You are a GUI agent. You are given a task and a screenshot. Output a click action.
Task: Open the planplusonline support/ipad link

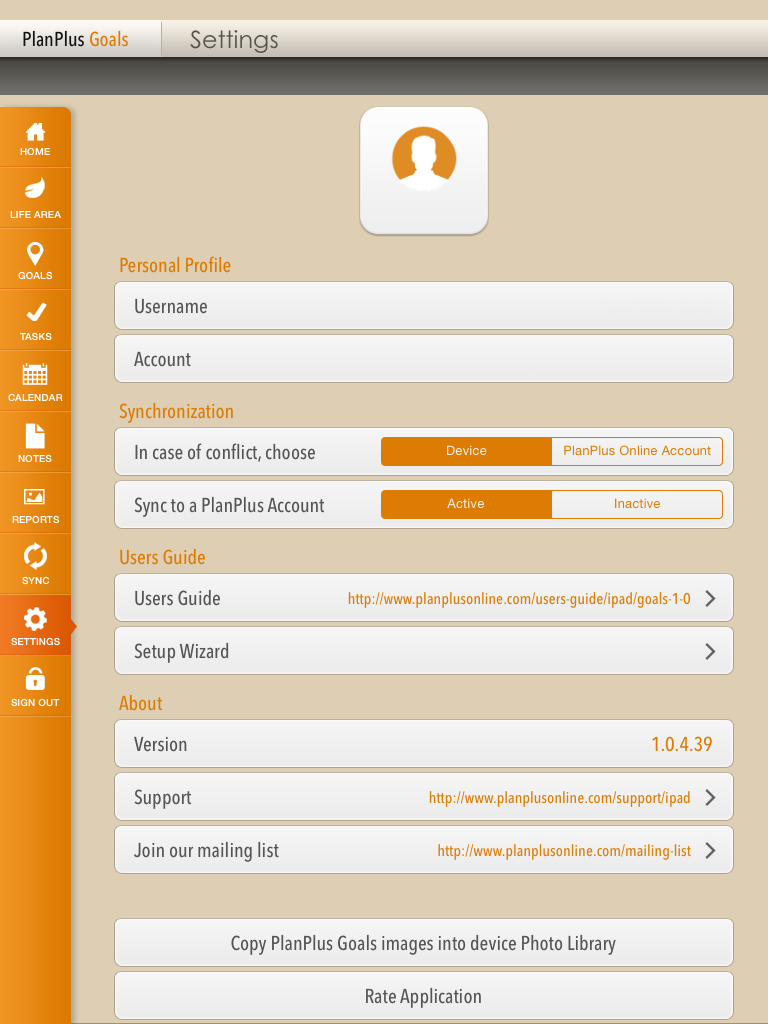[x=560, y=798]
